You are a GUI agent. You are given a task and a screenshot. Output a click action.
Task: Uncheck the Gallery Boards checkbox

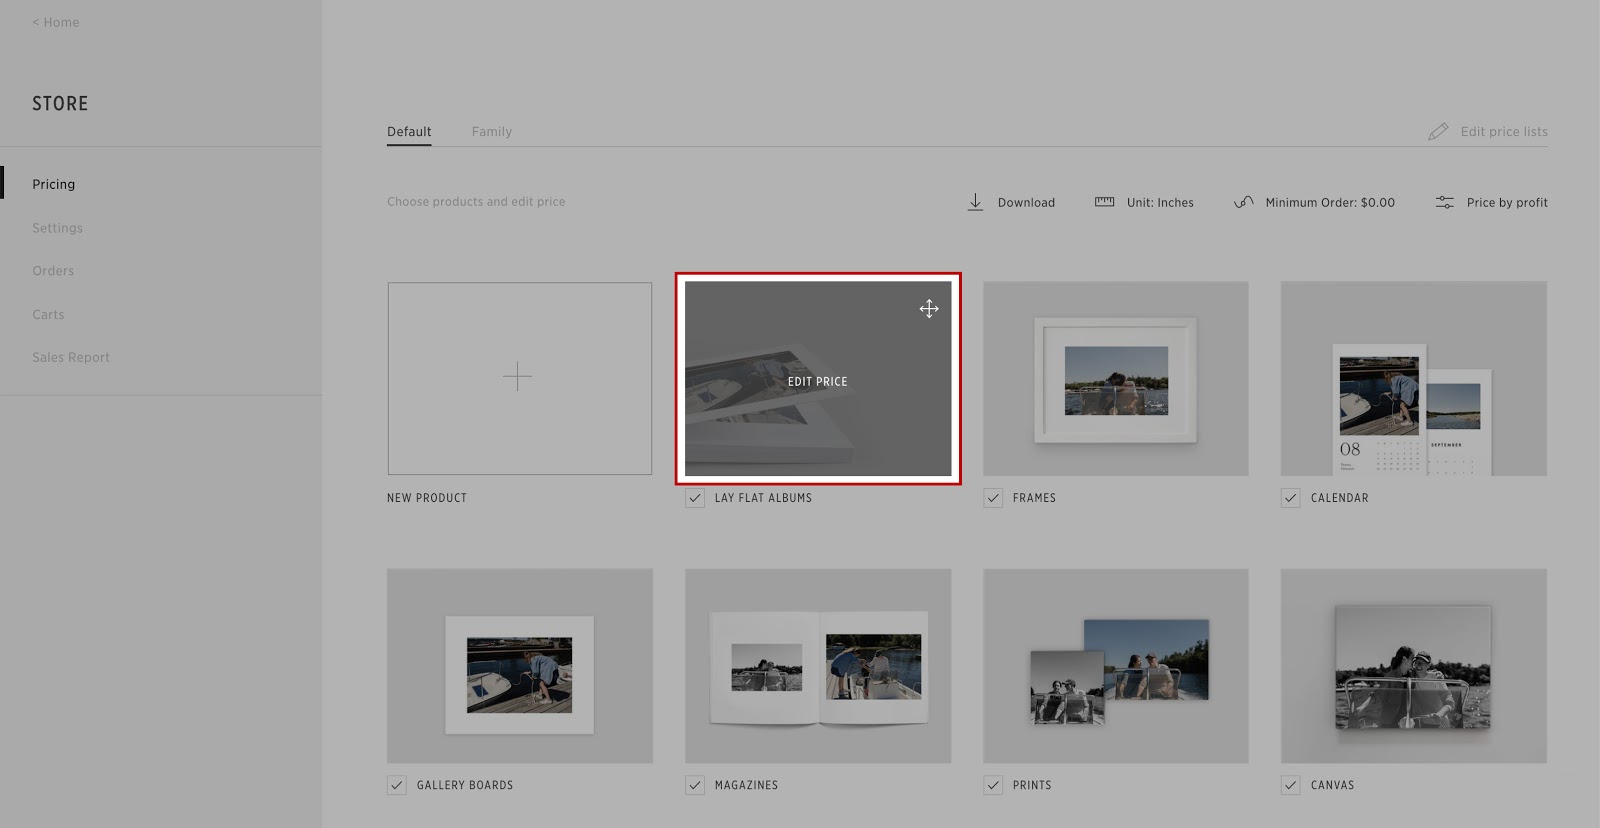click(x=397, y=785)
